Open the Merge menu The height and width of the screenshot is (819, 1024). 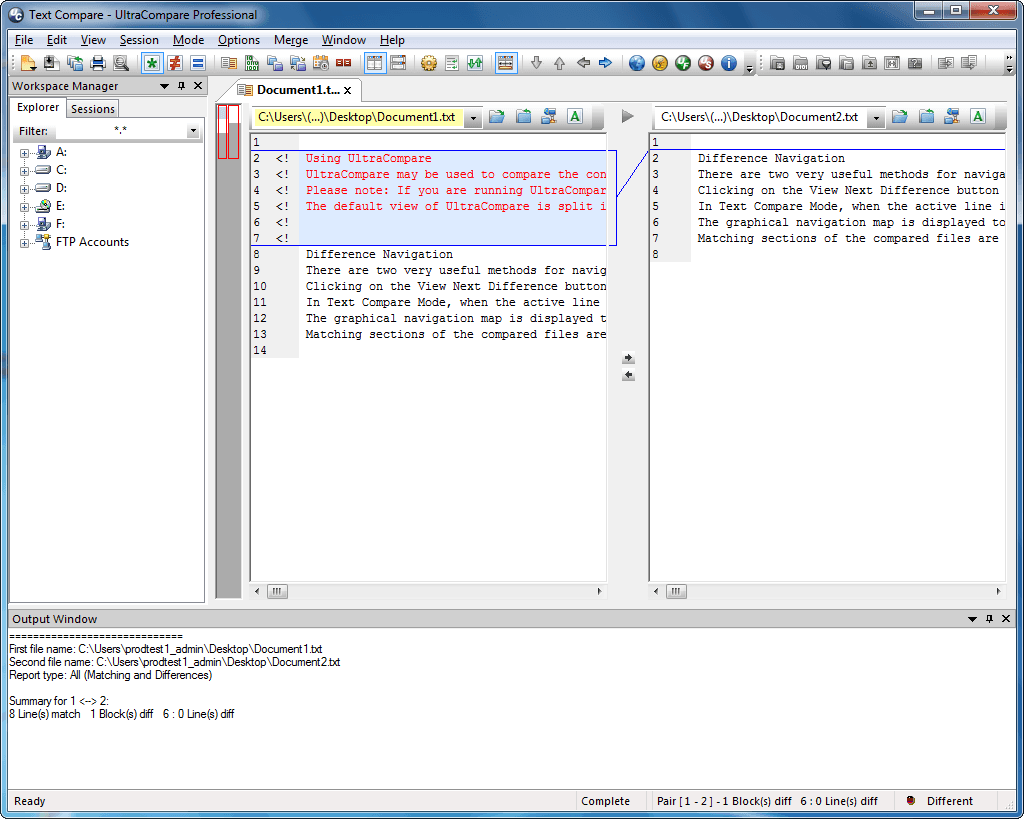point(291,40)
